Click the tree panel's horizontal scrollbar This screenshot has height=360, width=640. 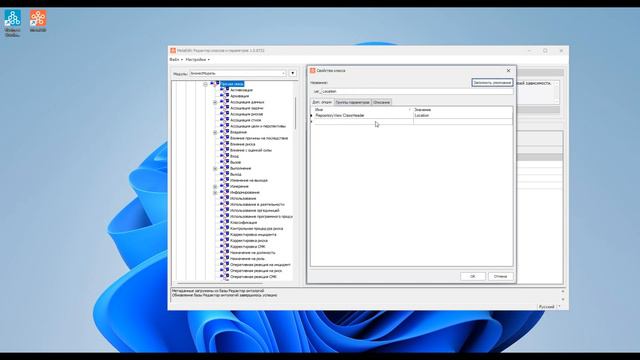coord(220,283)
